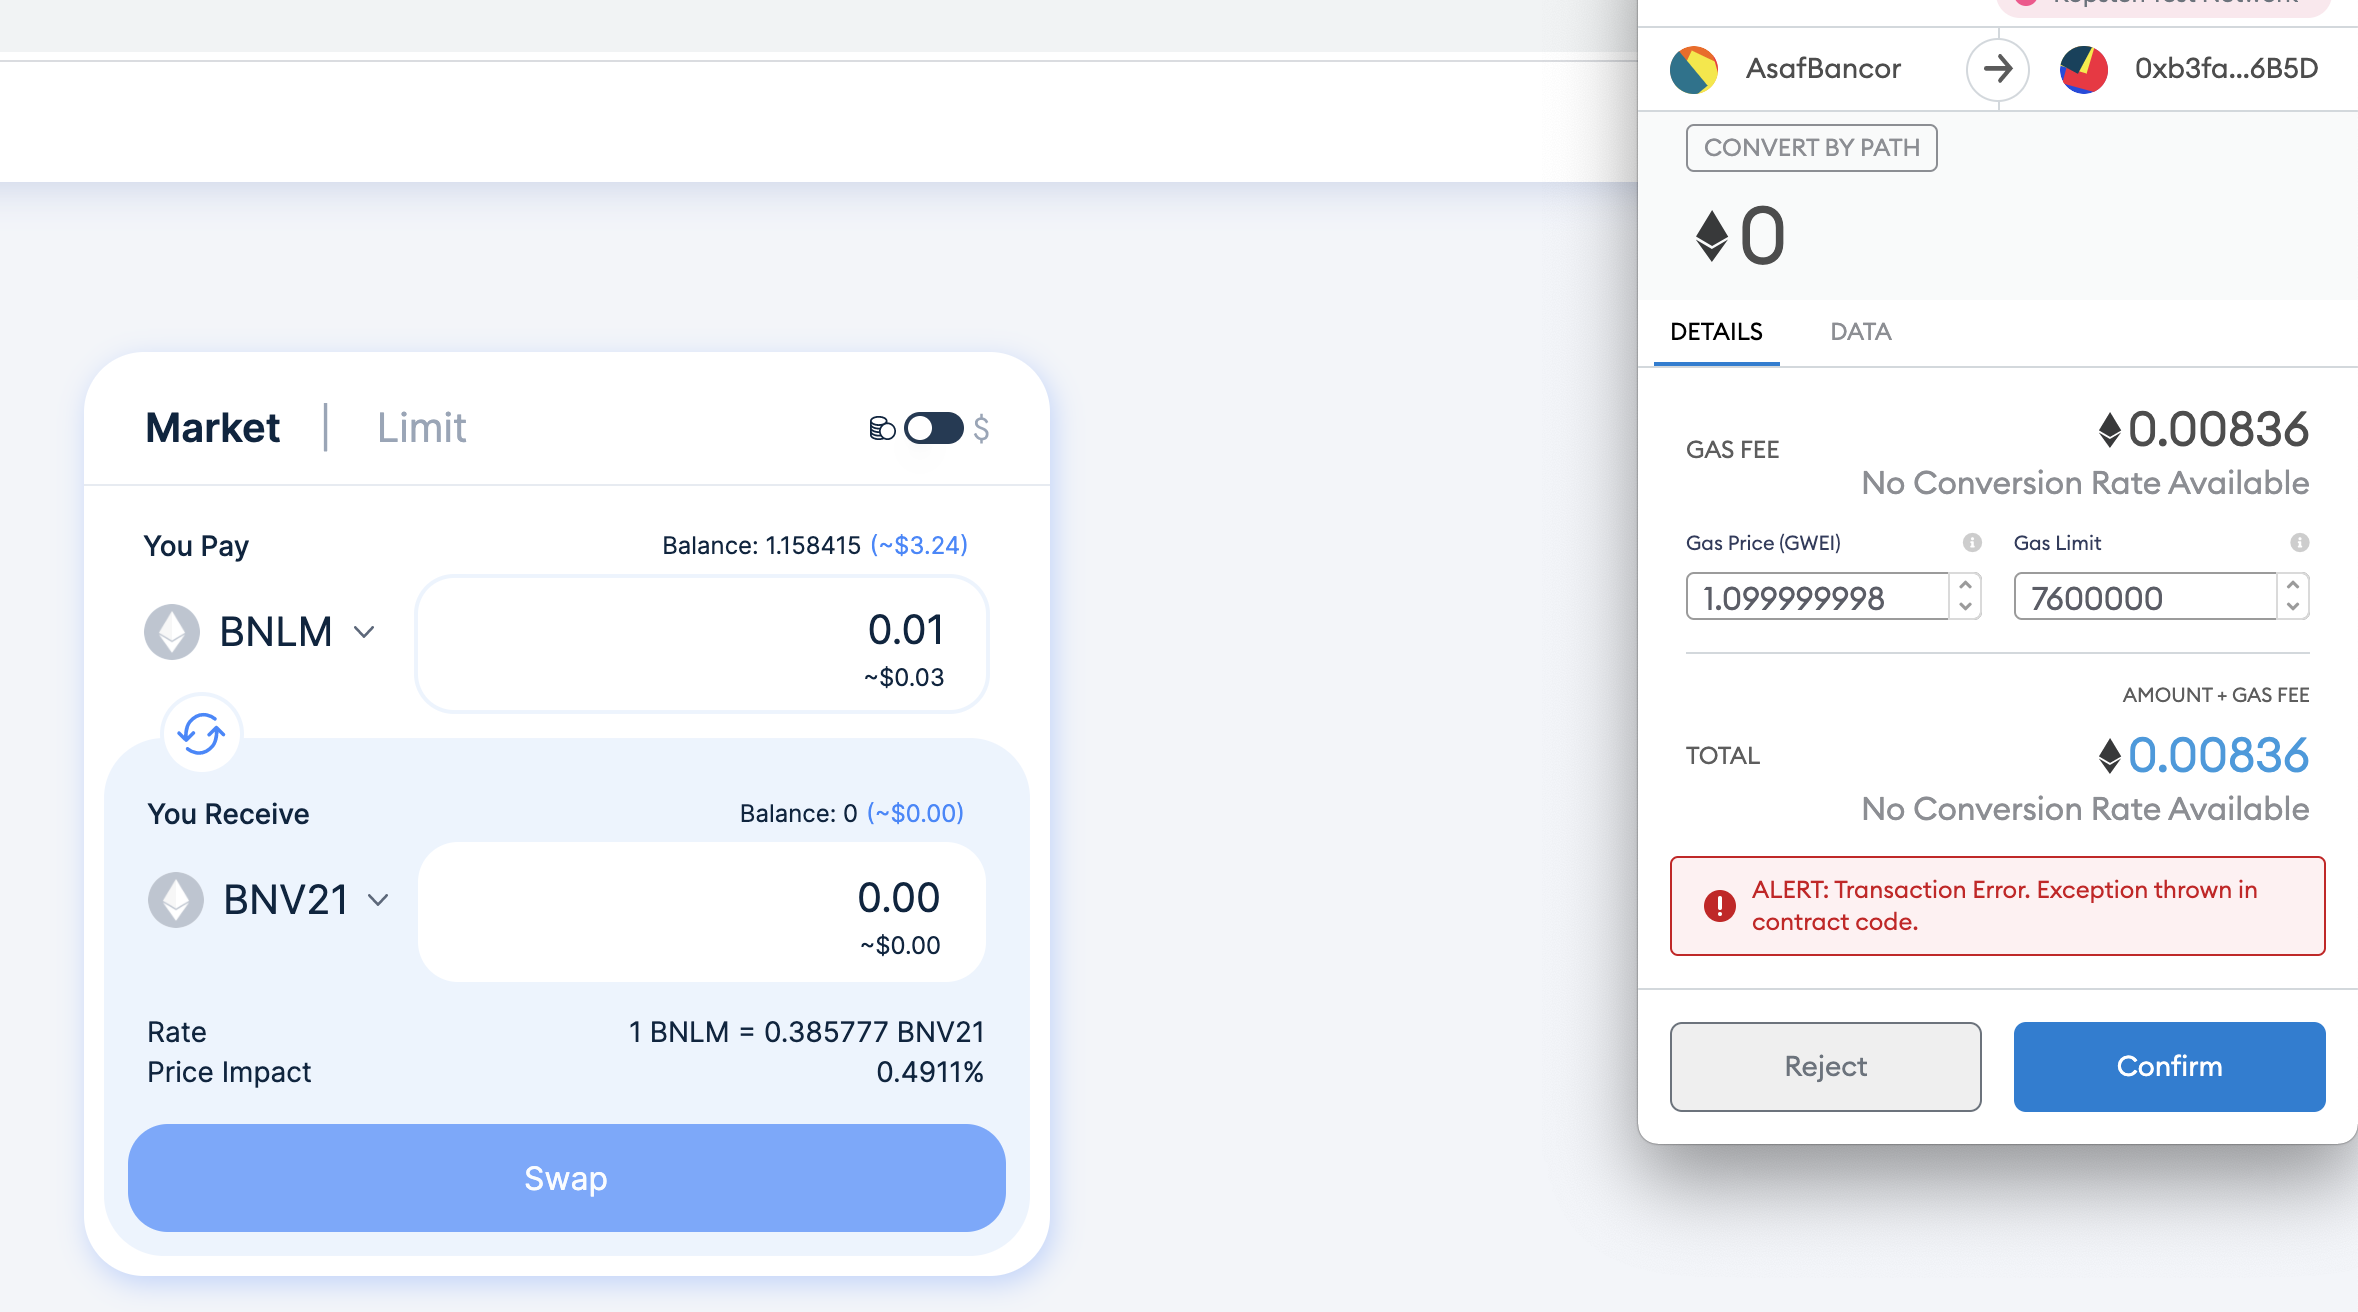Click the arrow icon between accounts
This screenshot has height=1312, width=2358.
(x=1997, y=69)
